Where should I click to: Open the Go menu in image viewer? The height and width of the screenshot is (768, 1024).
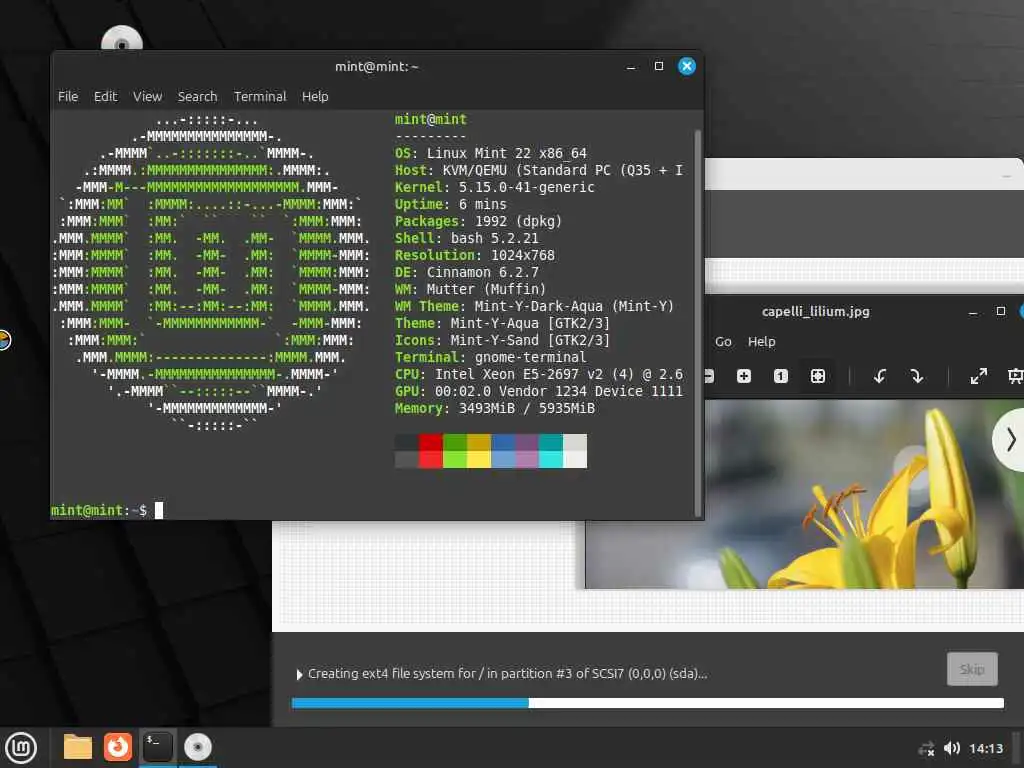pyautogui.click(x=723, y=342)
